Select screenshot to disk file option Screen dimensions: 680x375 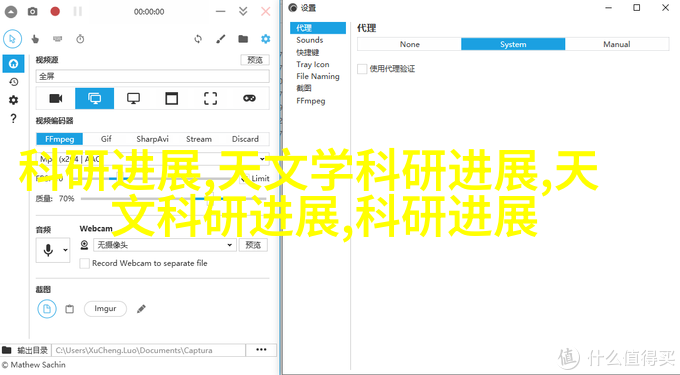coord(47,309)
